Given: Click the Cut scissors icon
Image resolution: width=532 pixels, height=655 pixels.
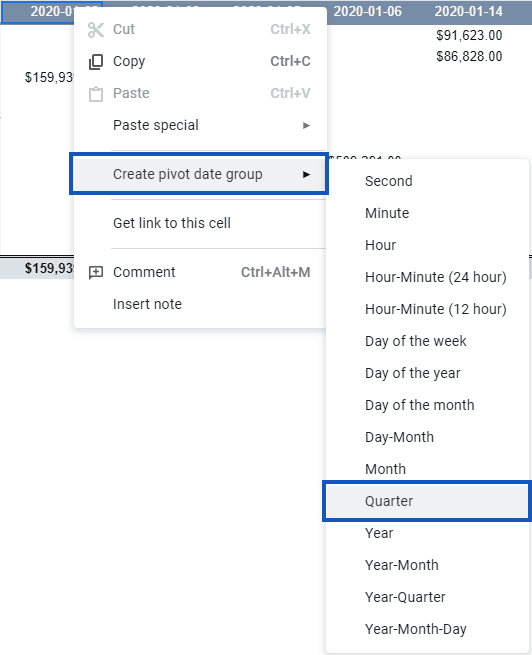Looking at the screenshot, I should point(96,30).
